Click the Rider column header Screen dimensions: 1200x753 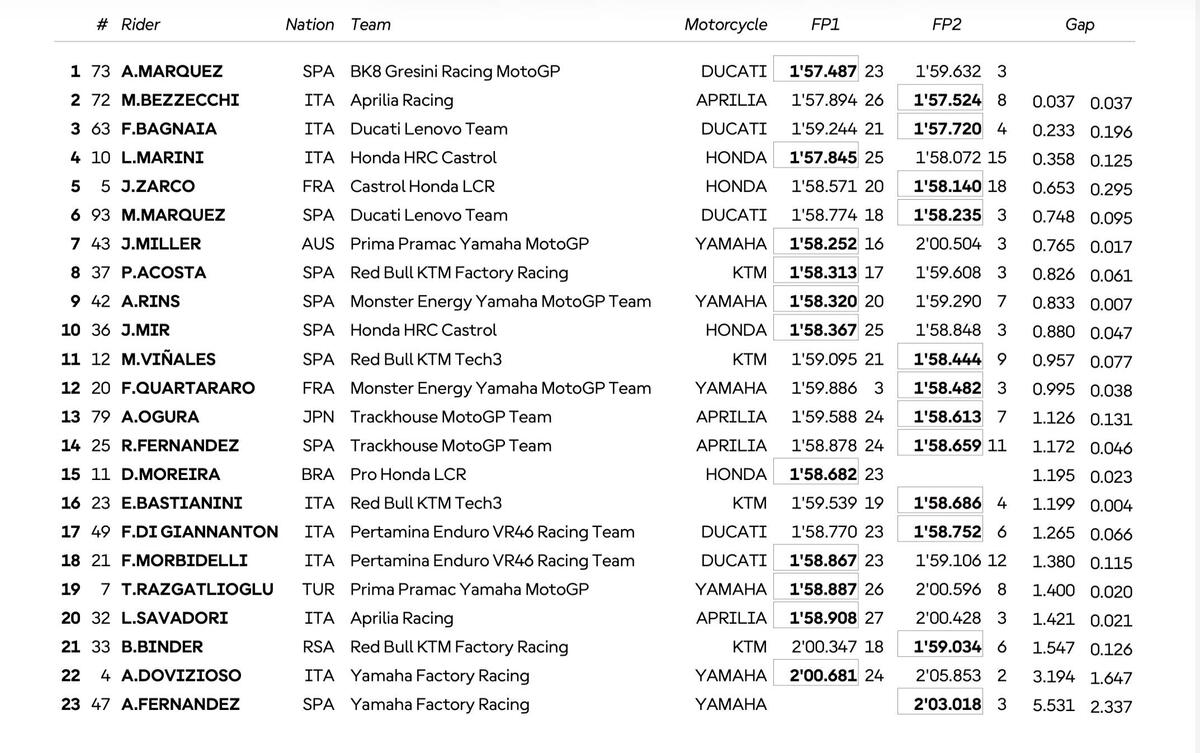[140, 24]
